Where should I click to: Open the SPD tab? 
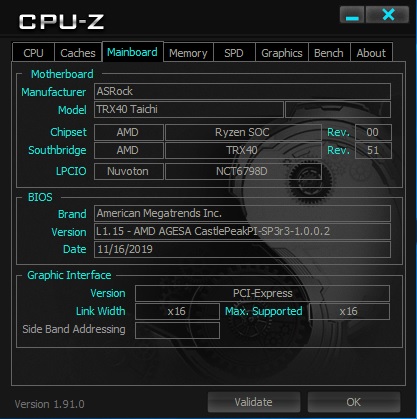click(x=234, y=53)
